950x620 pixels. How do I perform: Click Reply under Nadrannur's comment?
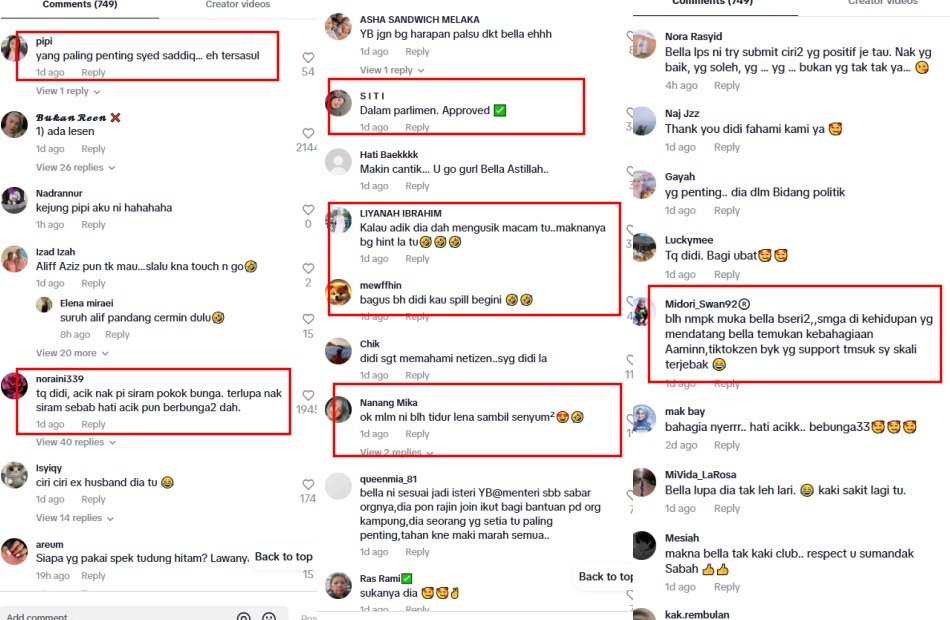[93, 224]
